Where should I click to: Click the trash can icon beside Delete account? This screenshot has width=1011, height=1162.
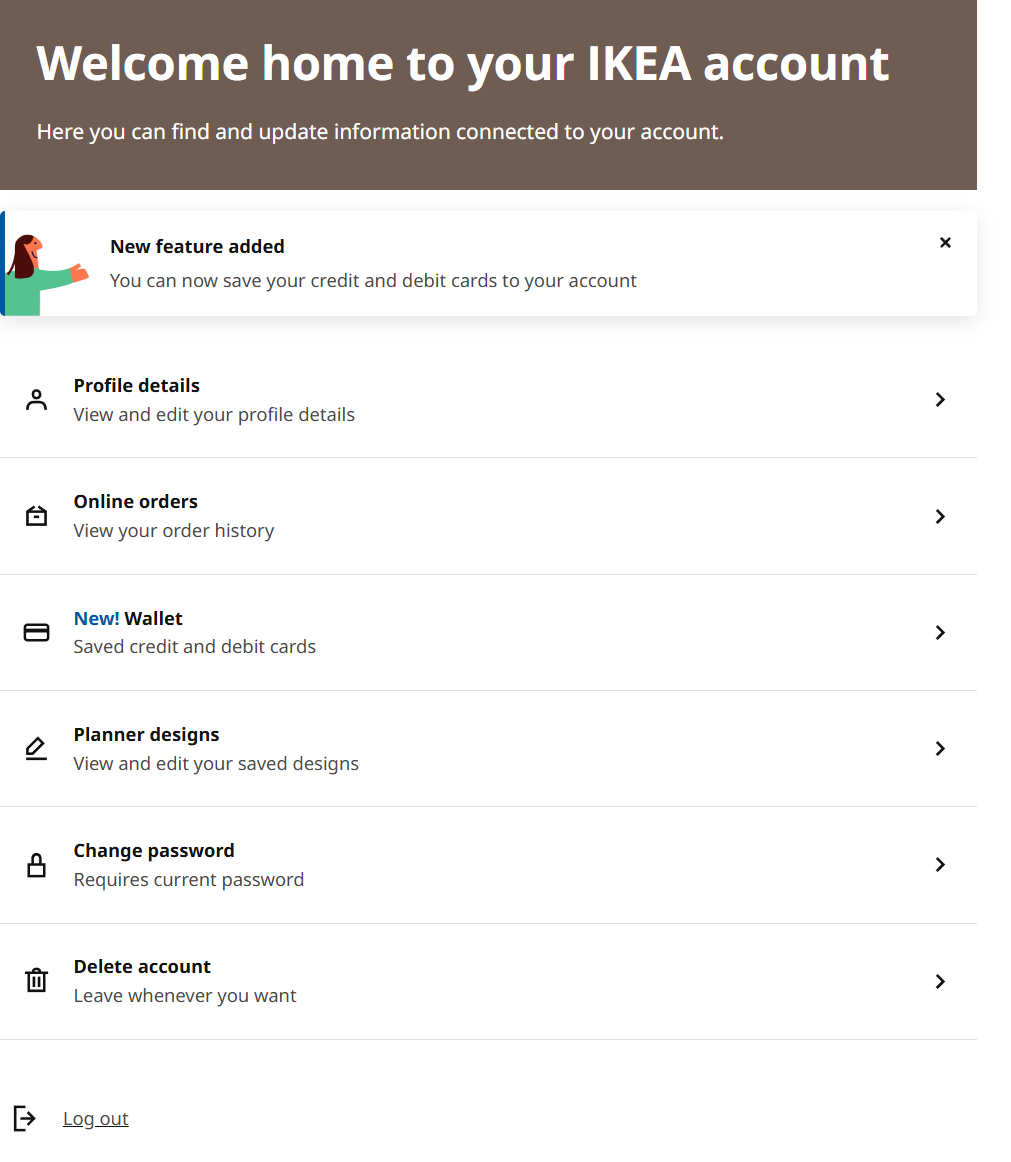click(36, 980)
